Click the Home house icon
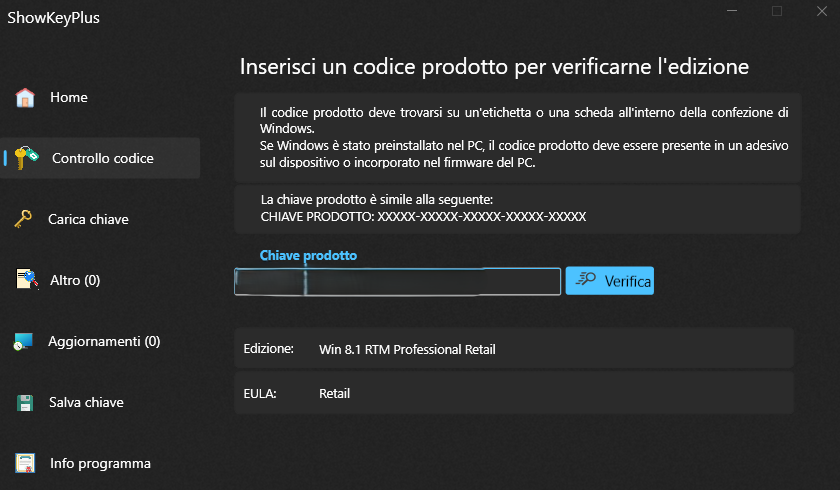Viewport: 840px width, 490px height. (25, 97)
